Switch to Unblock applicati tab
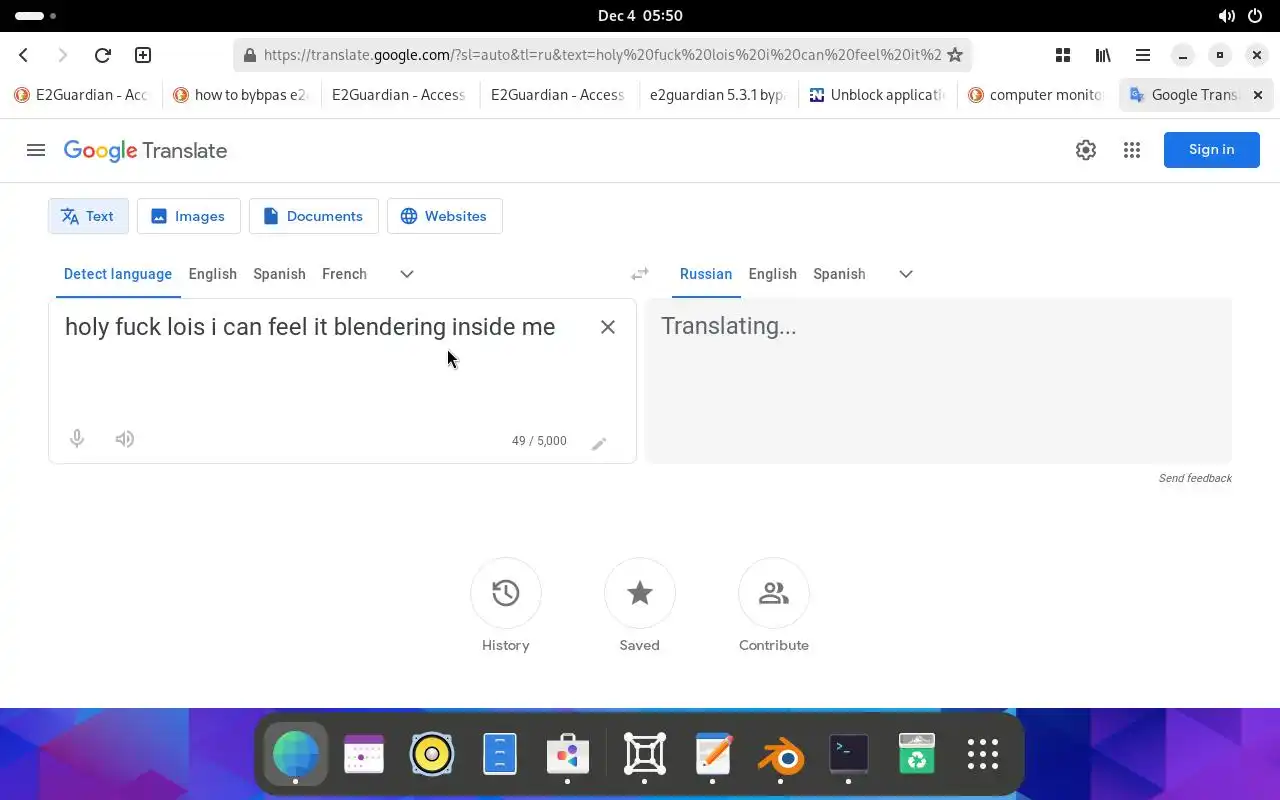1280x800 pixels. pos(878,95)
